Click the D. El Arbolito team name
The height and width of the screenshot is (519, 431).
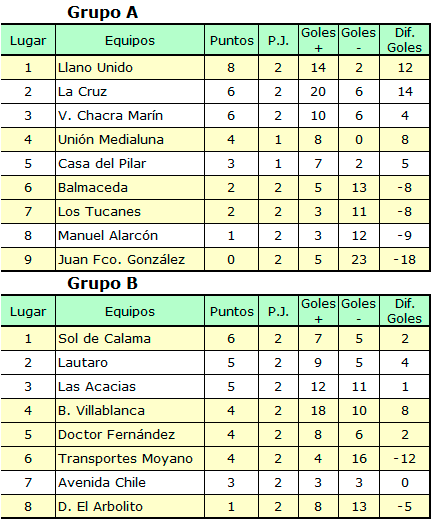tap(100, 507)
